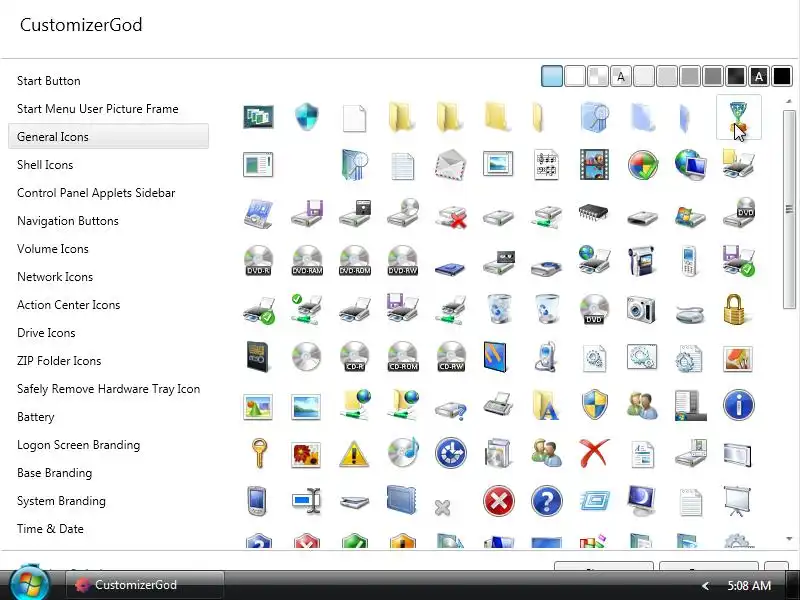
Task: Show hidden tray icons arrow
Action: pos(705,586)
